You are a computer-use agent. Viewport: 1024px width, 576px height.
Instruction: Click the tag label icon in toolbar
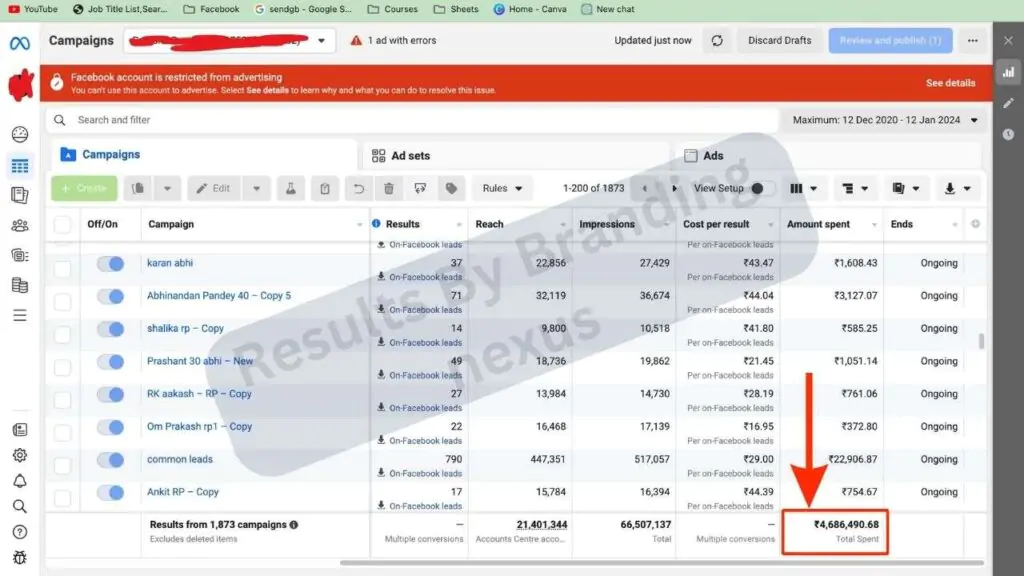451,188
